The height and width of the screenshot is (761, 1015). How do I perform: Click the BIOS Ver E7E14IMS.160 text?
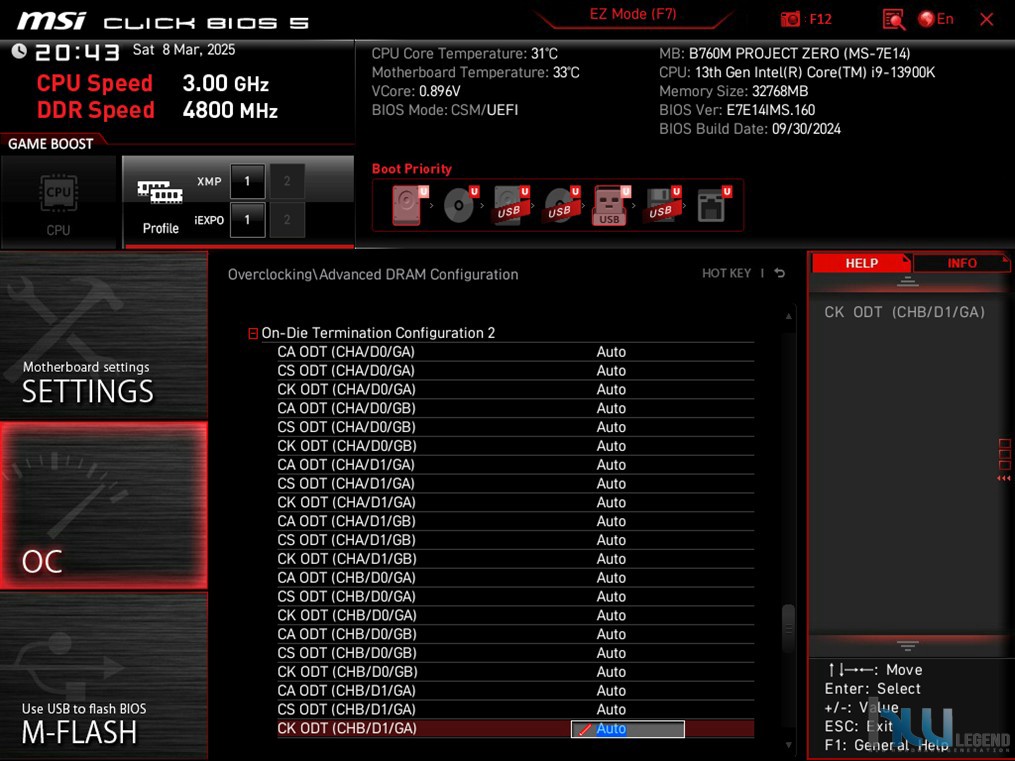tap(737, 110)
